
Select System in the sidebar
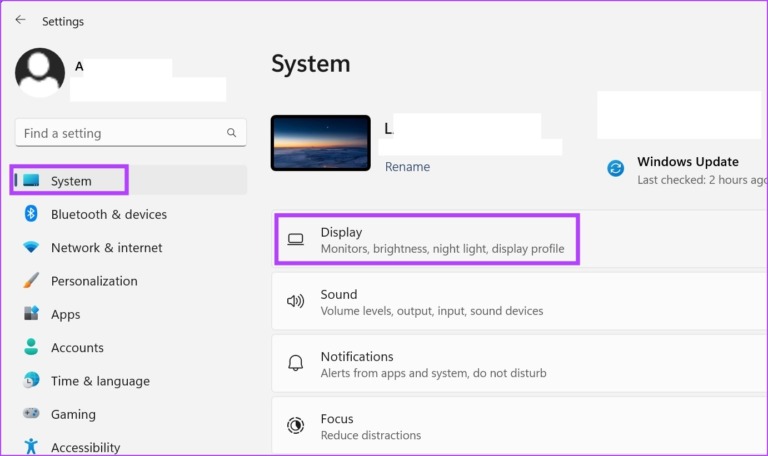70,181
